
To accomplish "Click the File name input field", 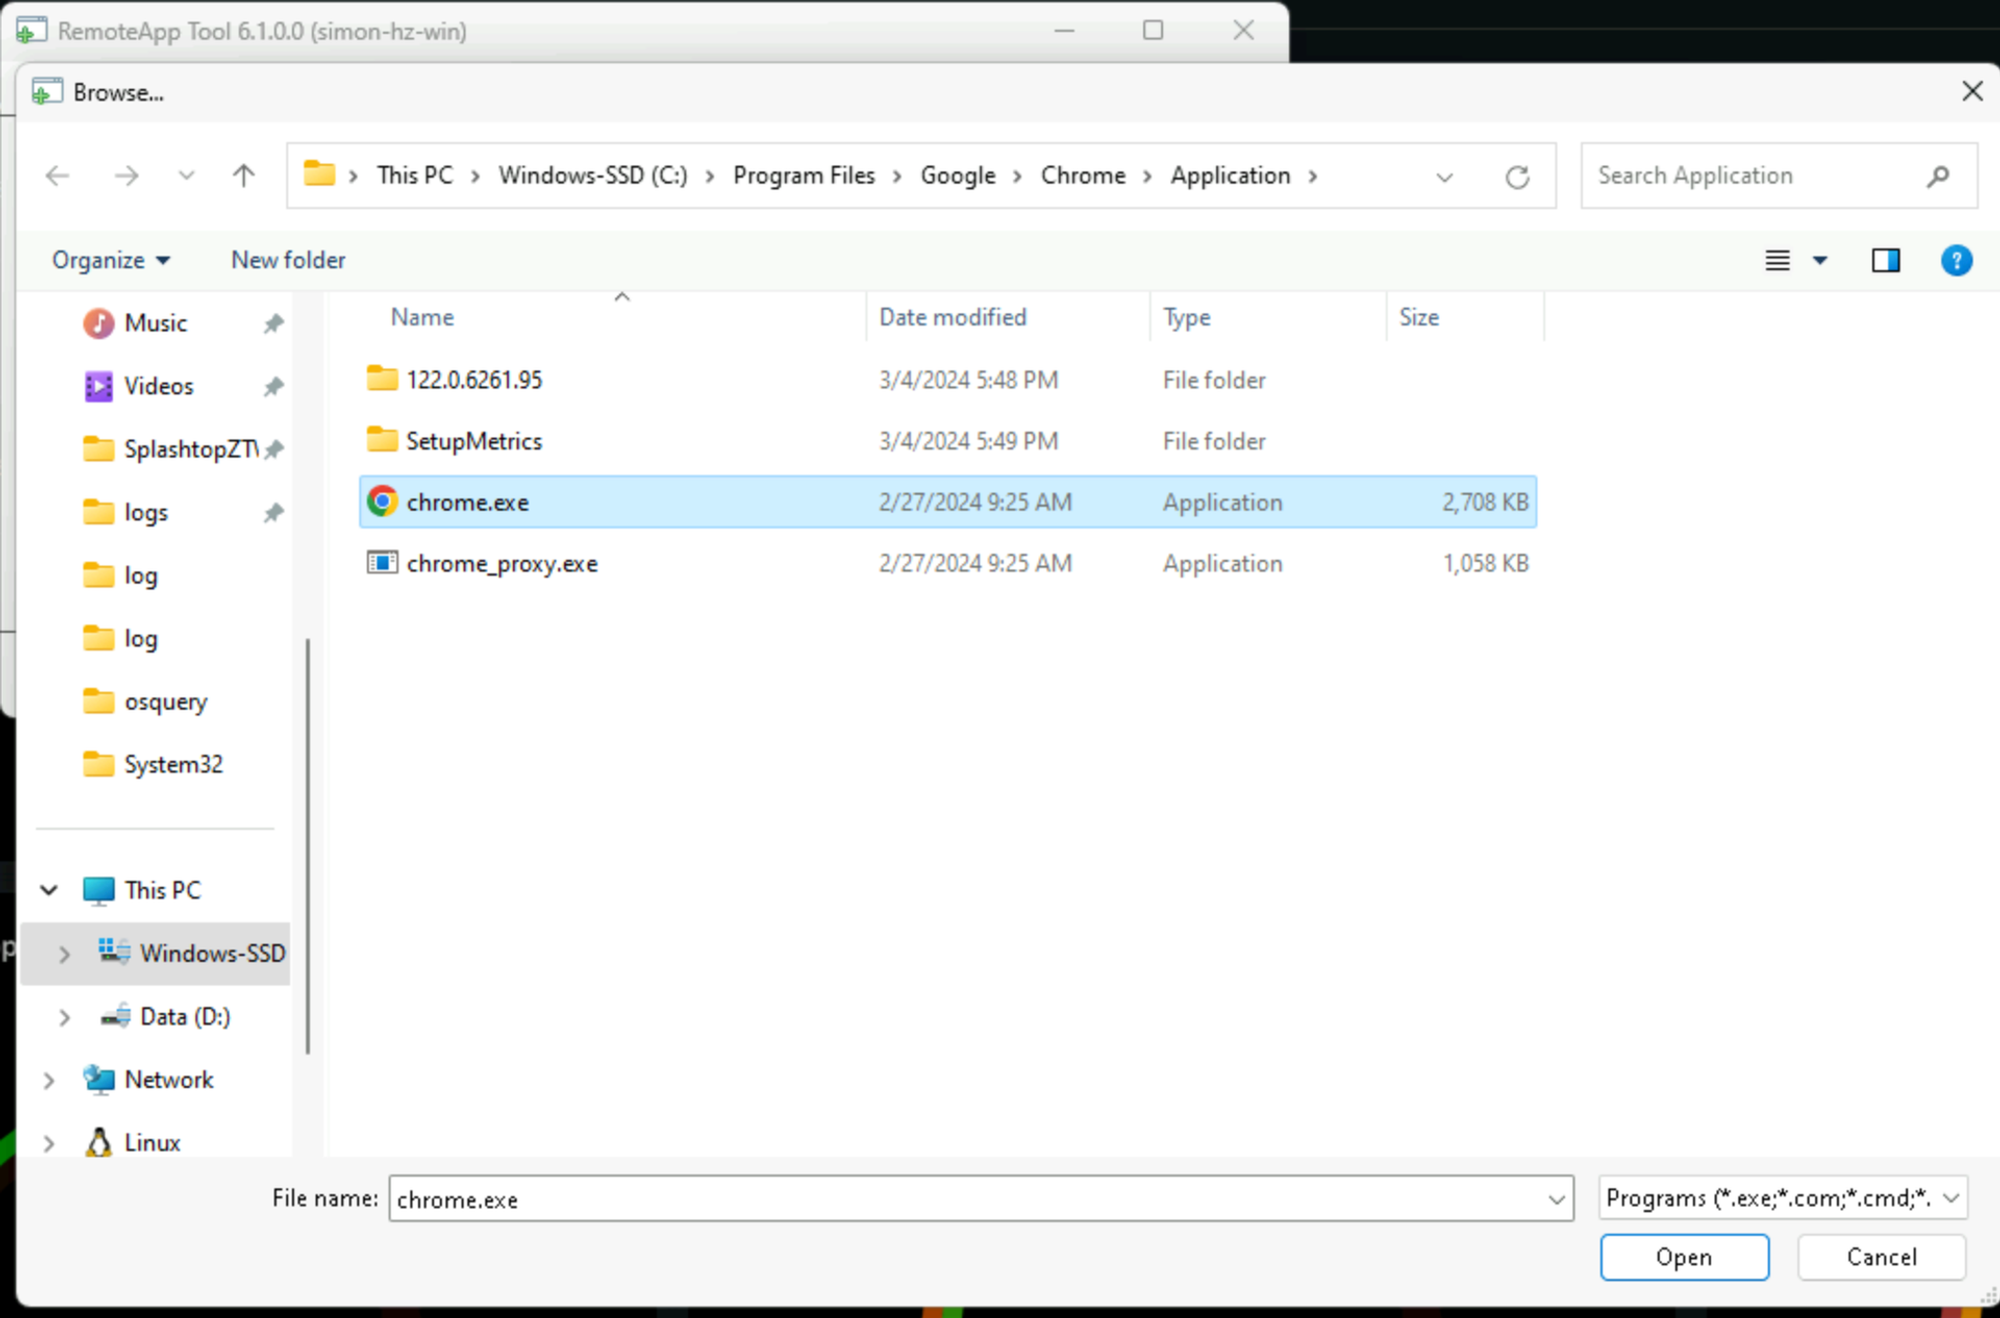I will pos(980,1199).
